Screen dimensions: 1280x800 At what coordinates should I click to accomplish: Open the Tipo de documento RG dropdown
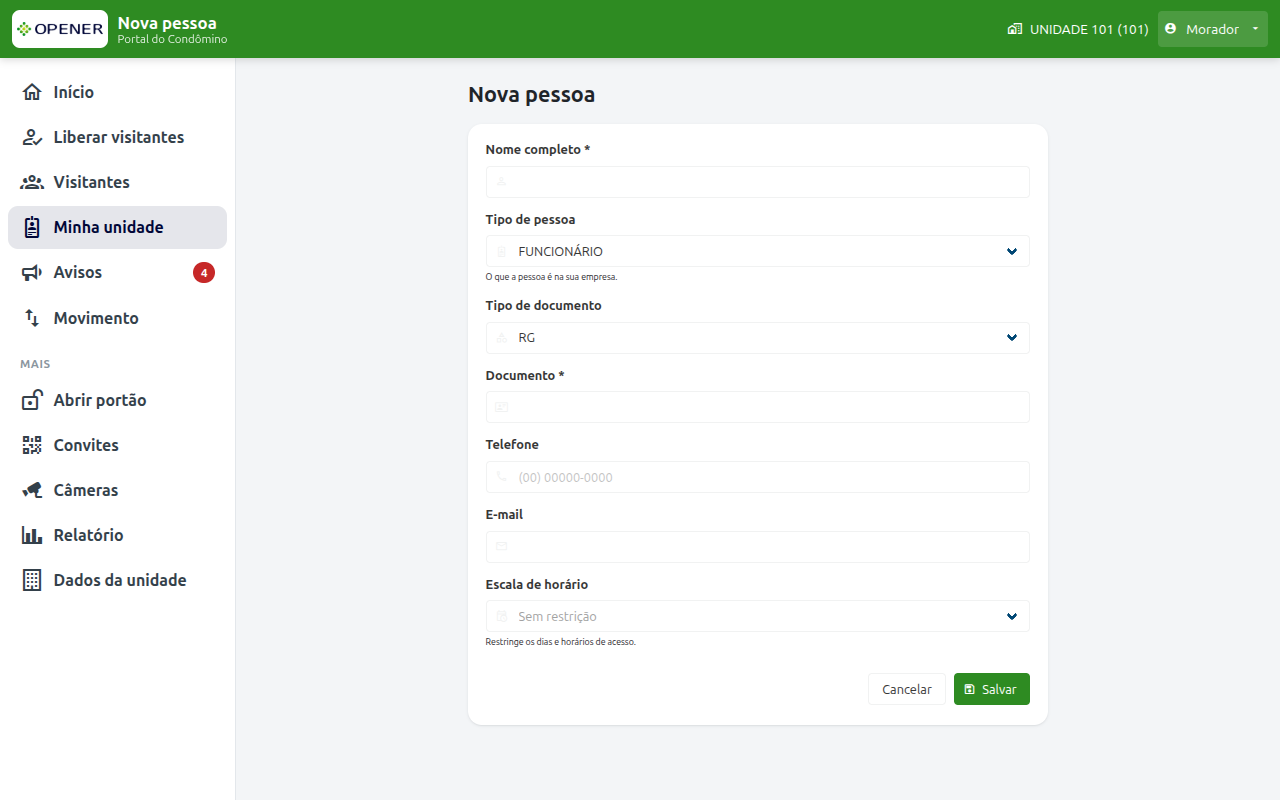(x=758, y=338)
